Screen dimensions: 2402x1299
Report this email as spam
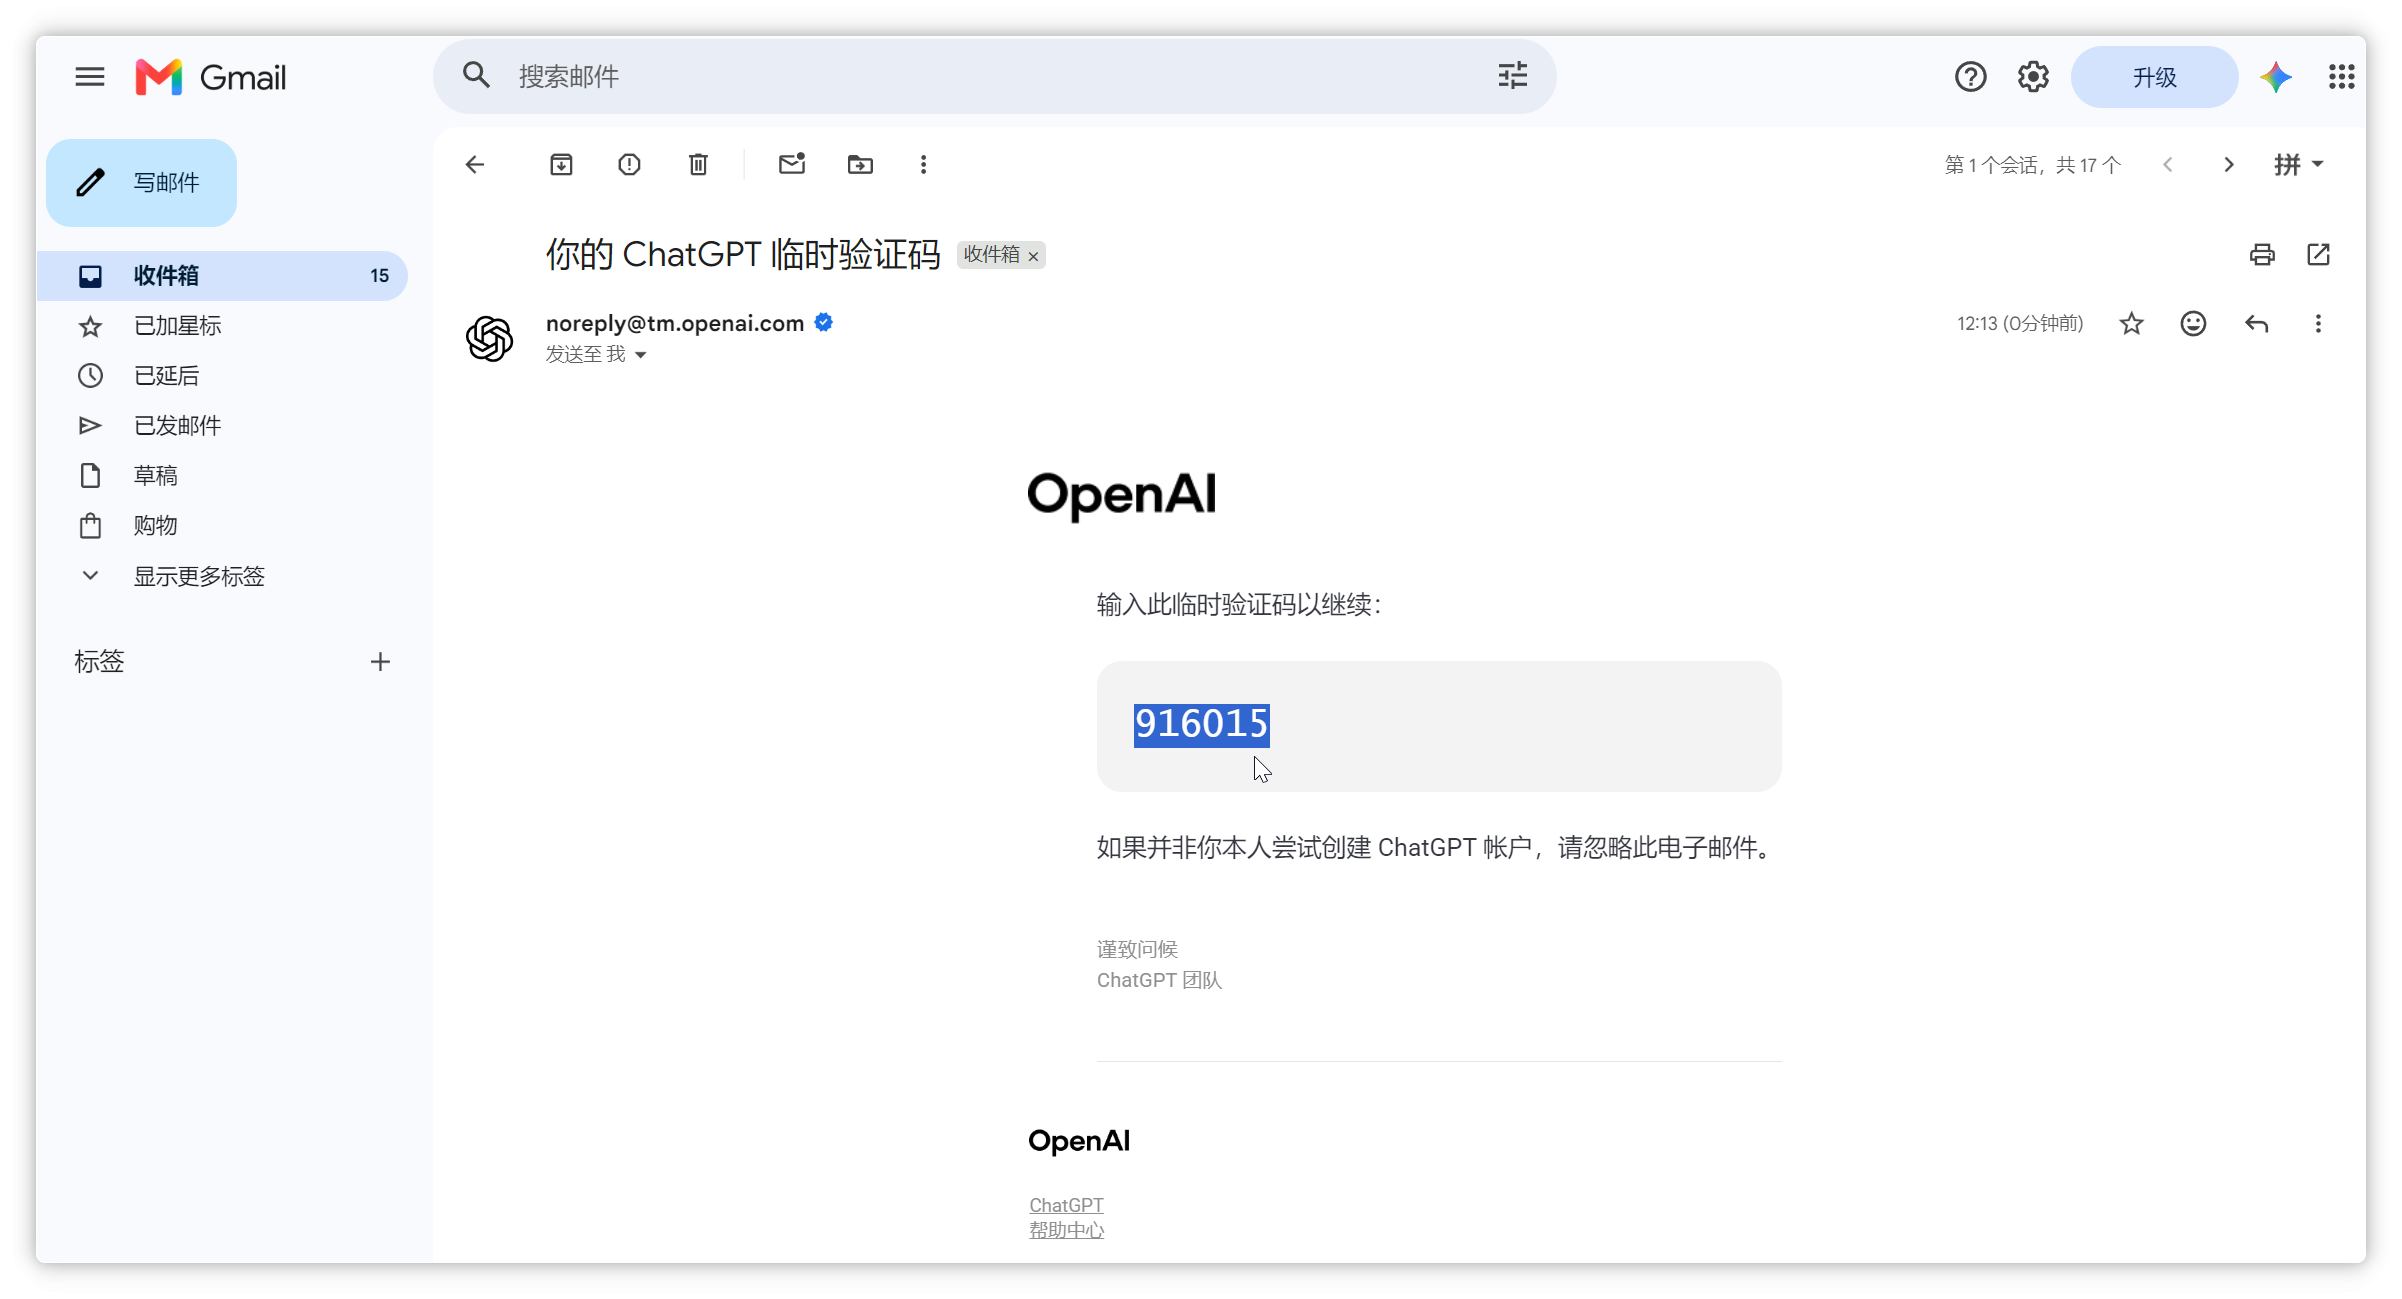pos(629,165)
